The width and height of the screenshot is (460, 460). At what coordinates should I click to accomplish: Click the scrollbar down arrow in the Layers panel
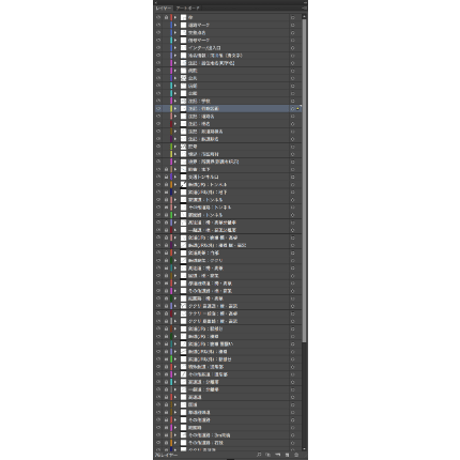[304, 449]
